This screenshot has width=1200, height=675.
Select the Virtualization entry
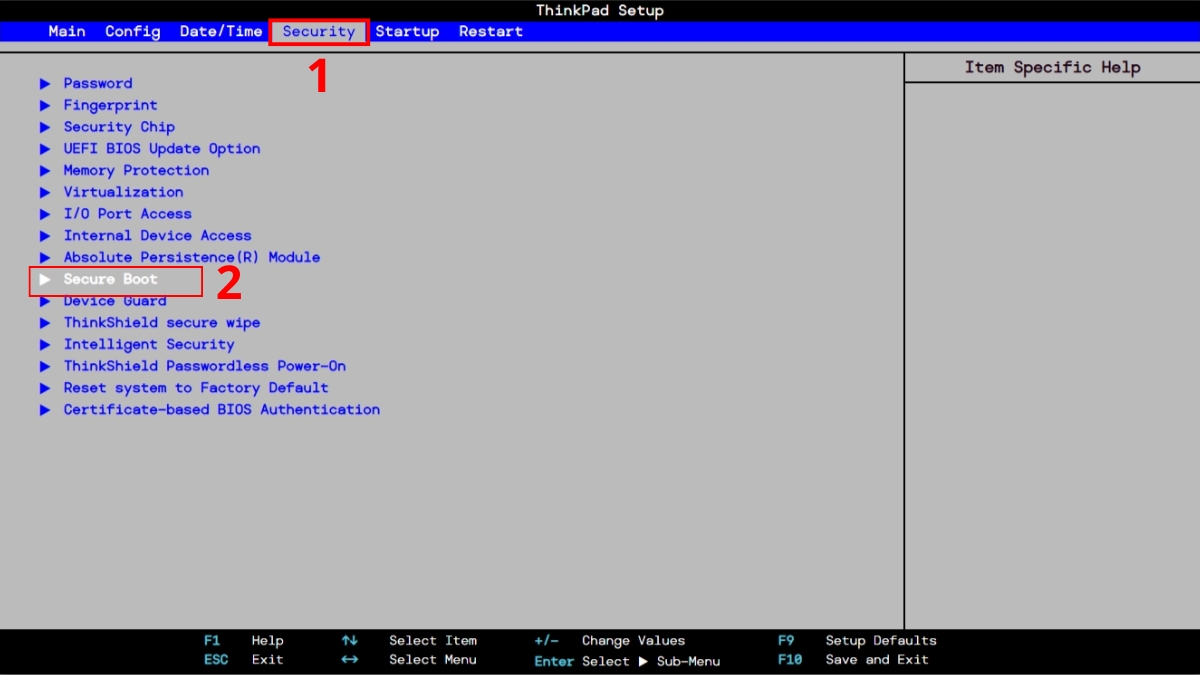[x=123, y=192]
